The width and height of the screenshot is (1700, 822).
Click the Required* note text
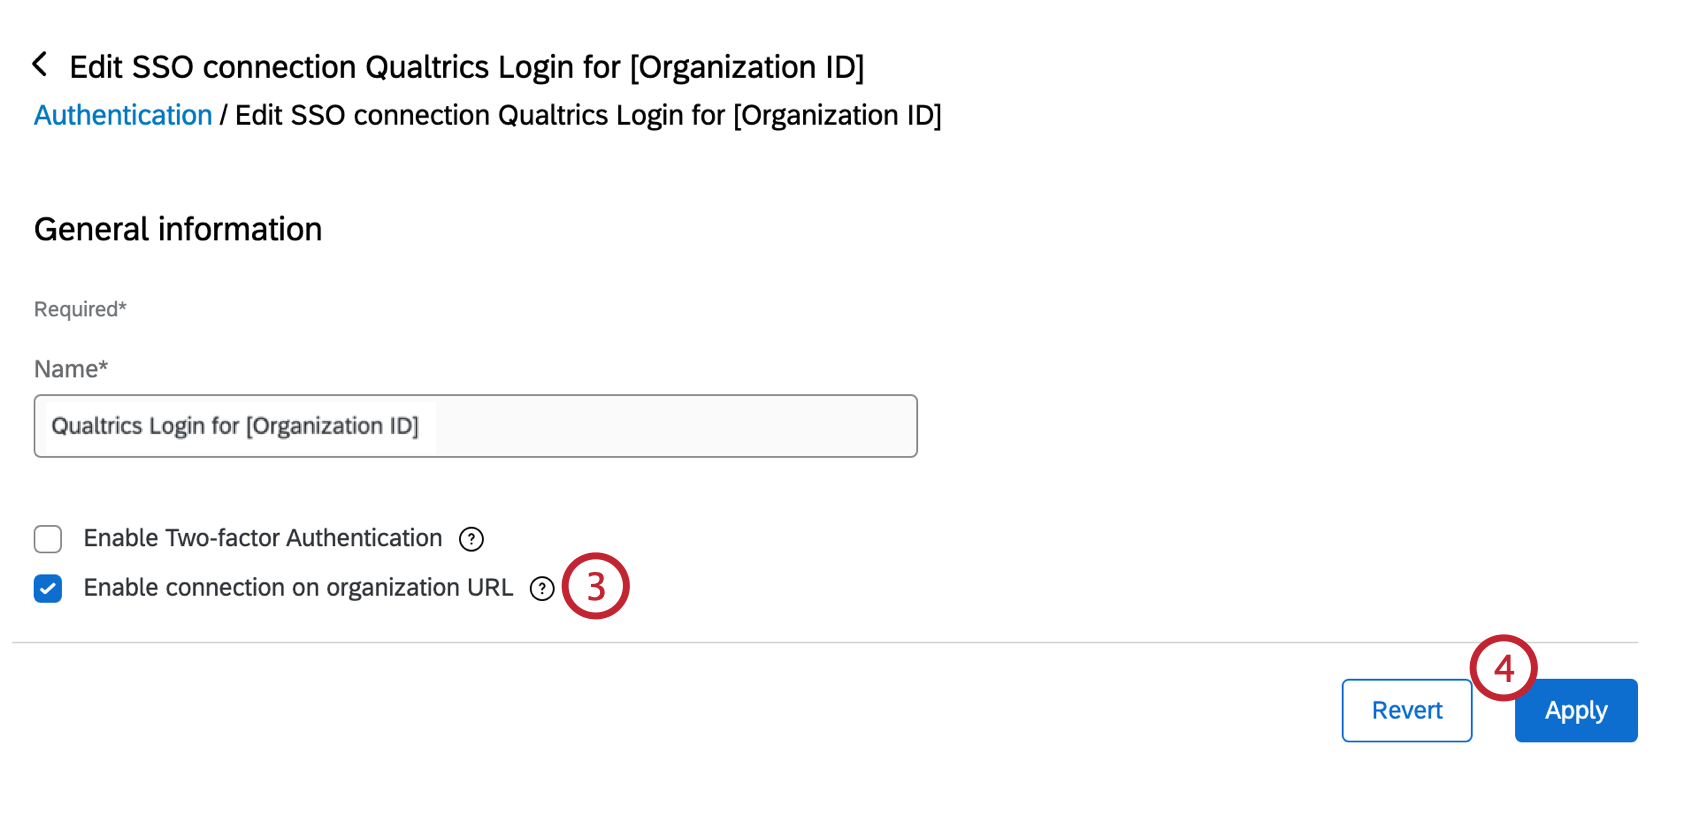pos(80,310)
